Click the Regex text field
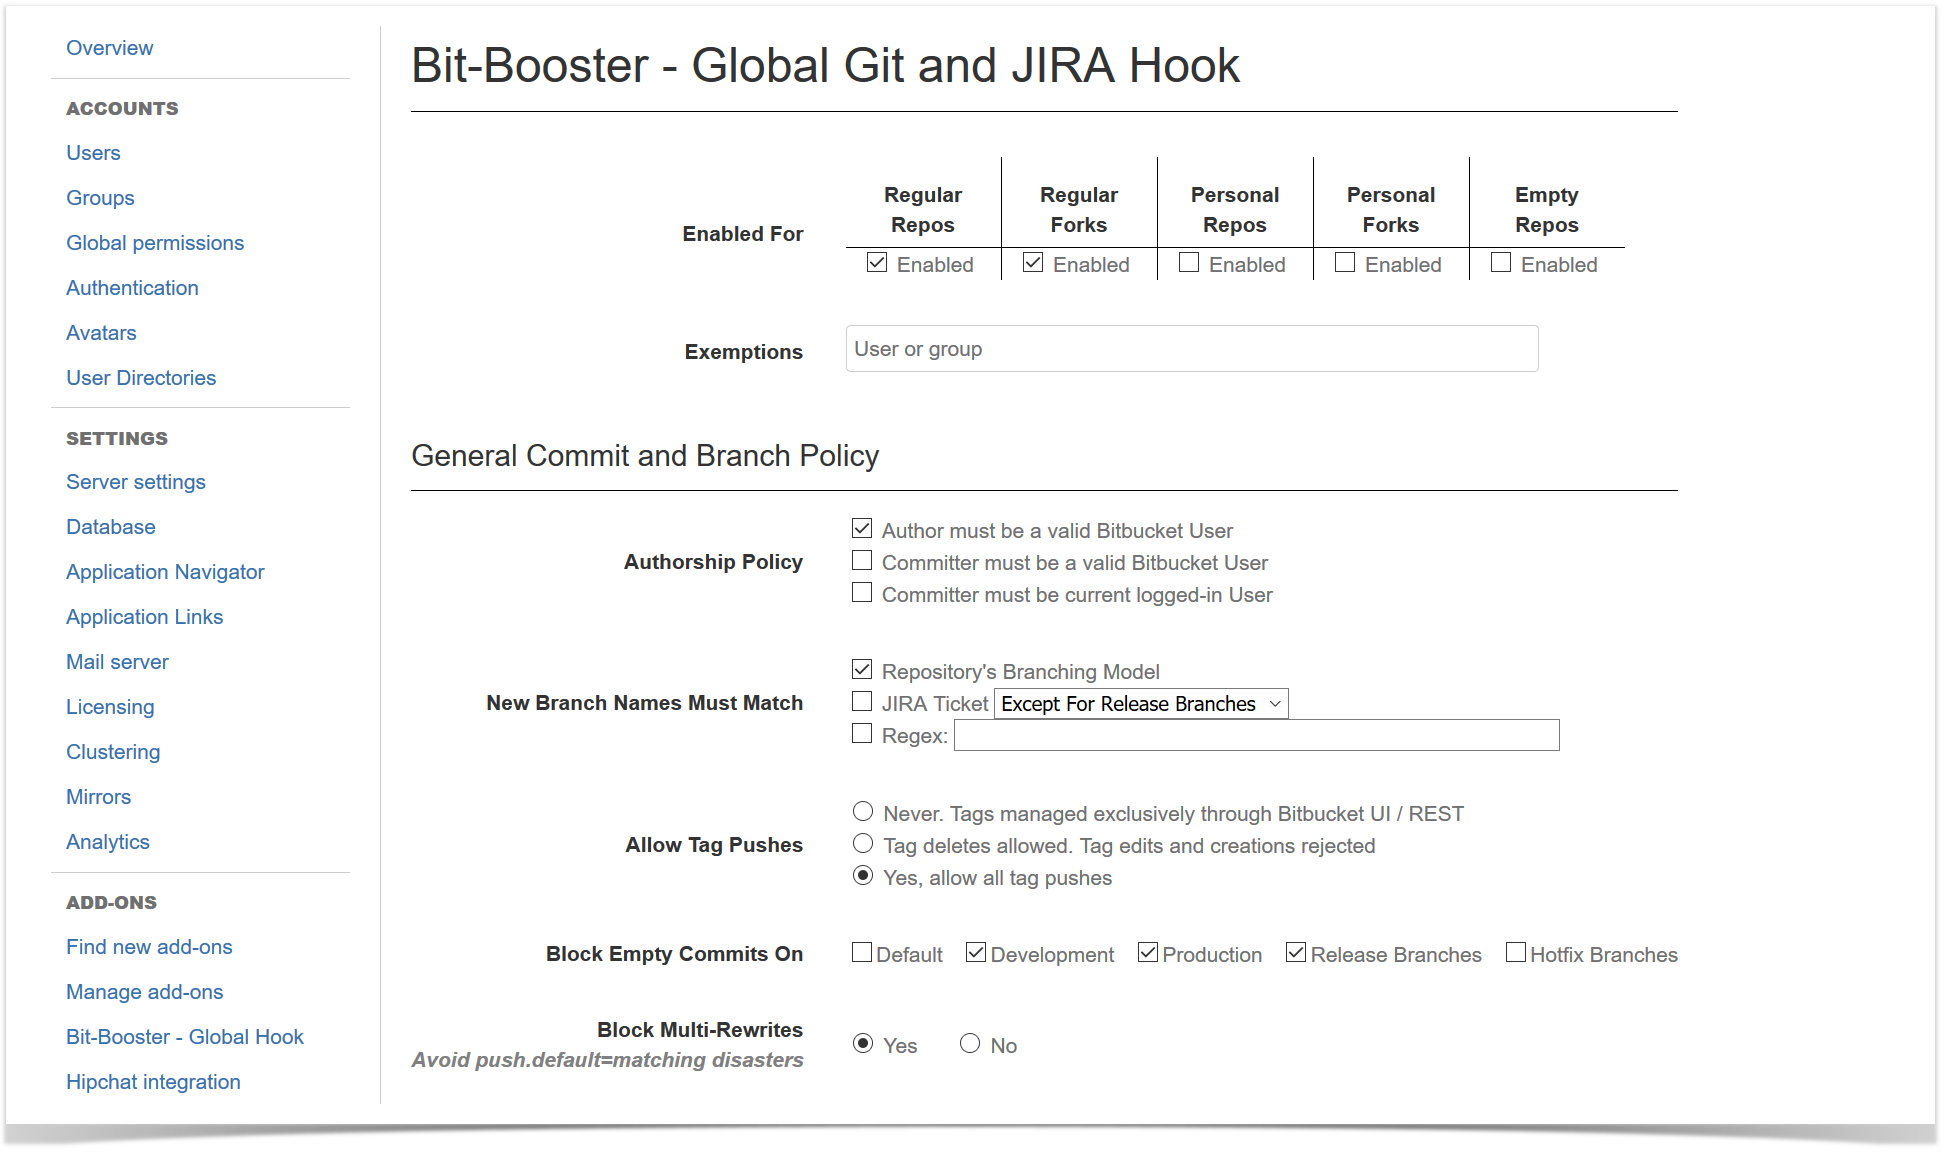Screen dimensions: 1949x1153 [1257, 735]
